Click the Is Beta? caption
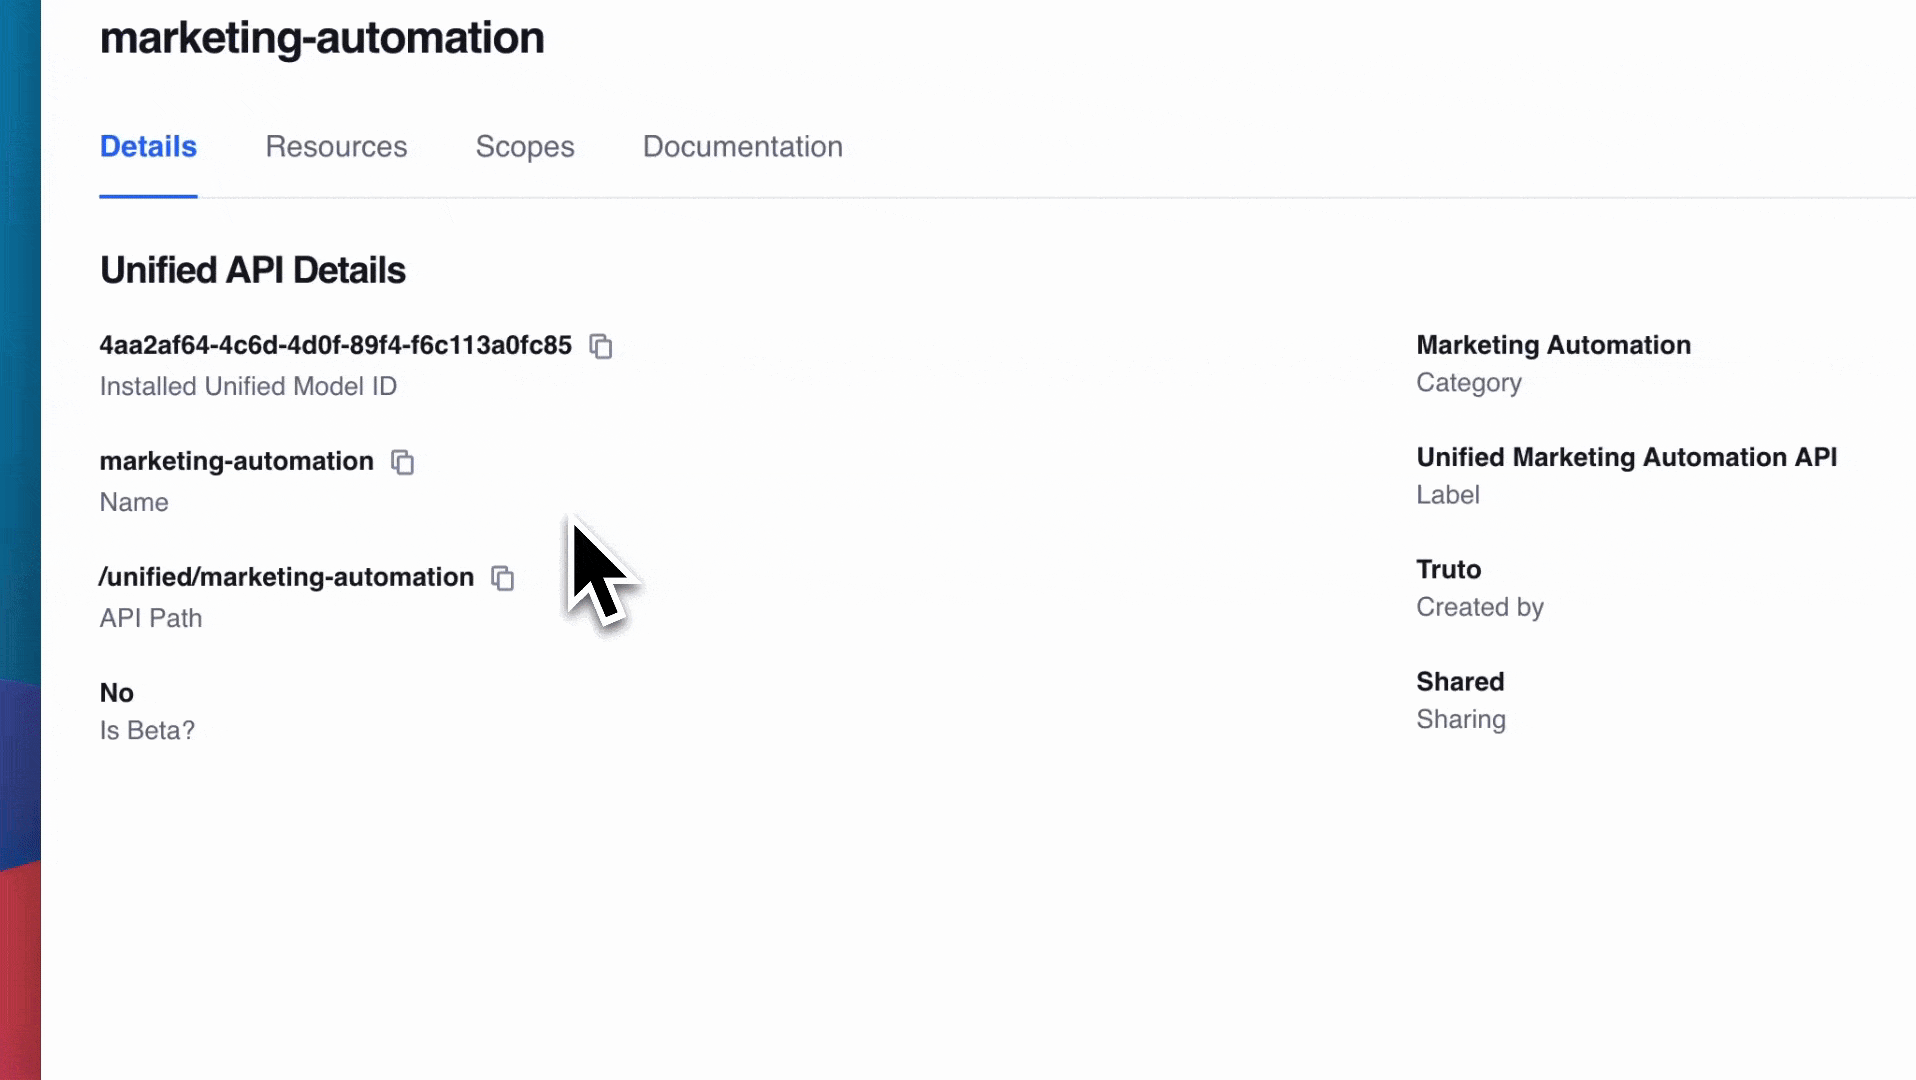 pos(147,731)
